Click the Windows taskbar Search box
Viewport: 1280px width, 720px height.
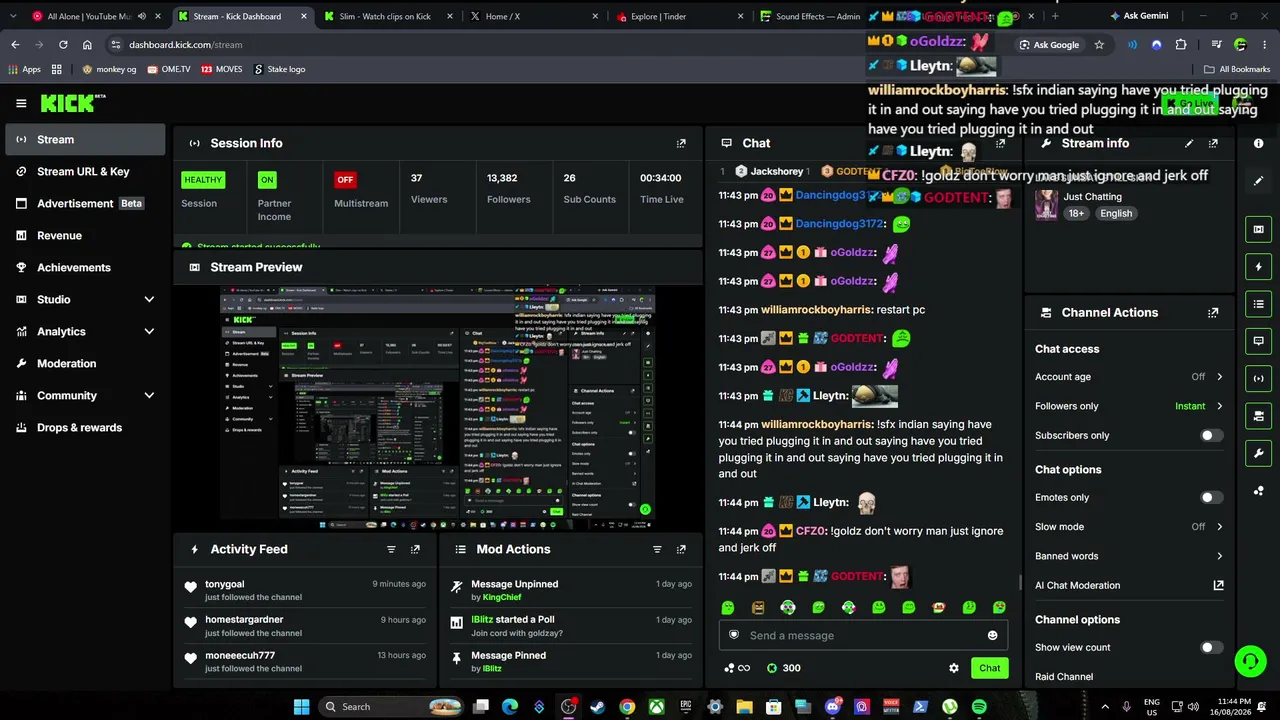pyautogui.click(x=392, y=707)
